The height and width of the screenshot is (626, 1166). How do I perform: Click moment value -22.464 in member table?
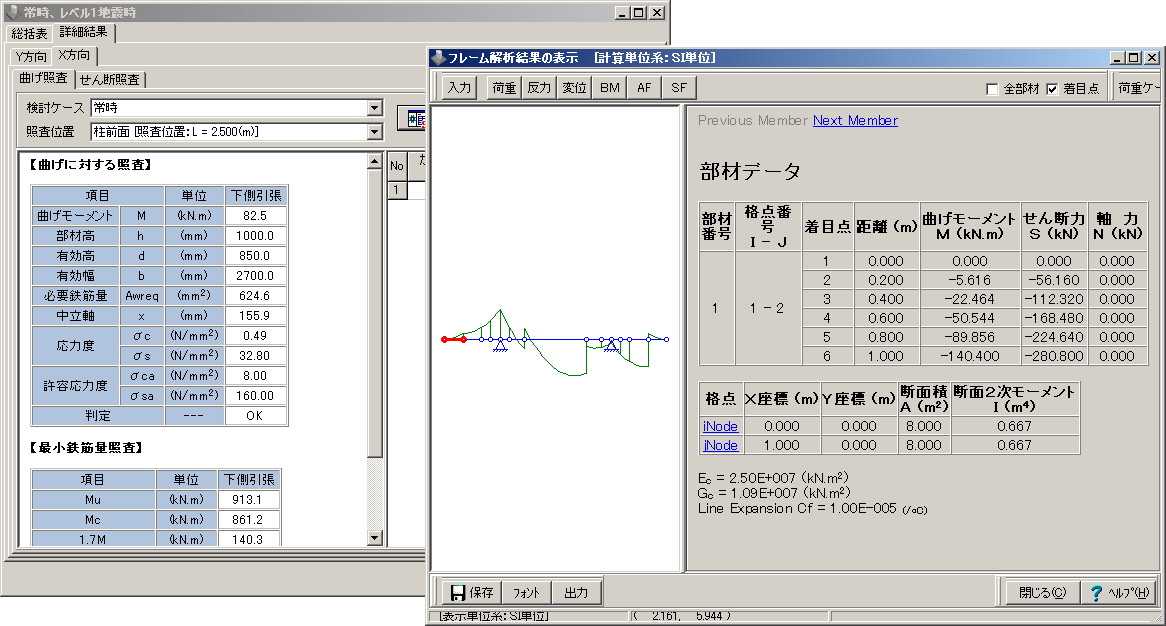pos(970,300)
